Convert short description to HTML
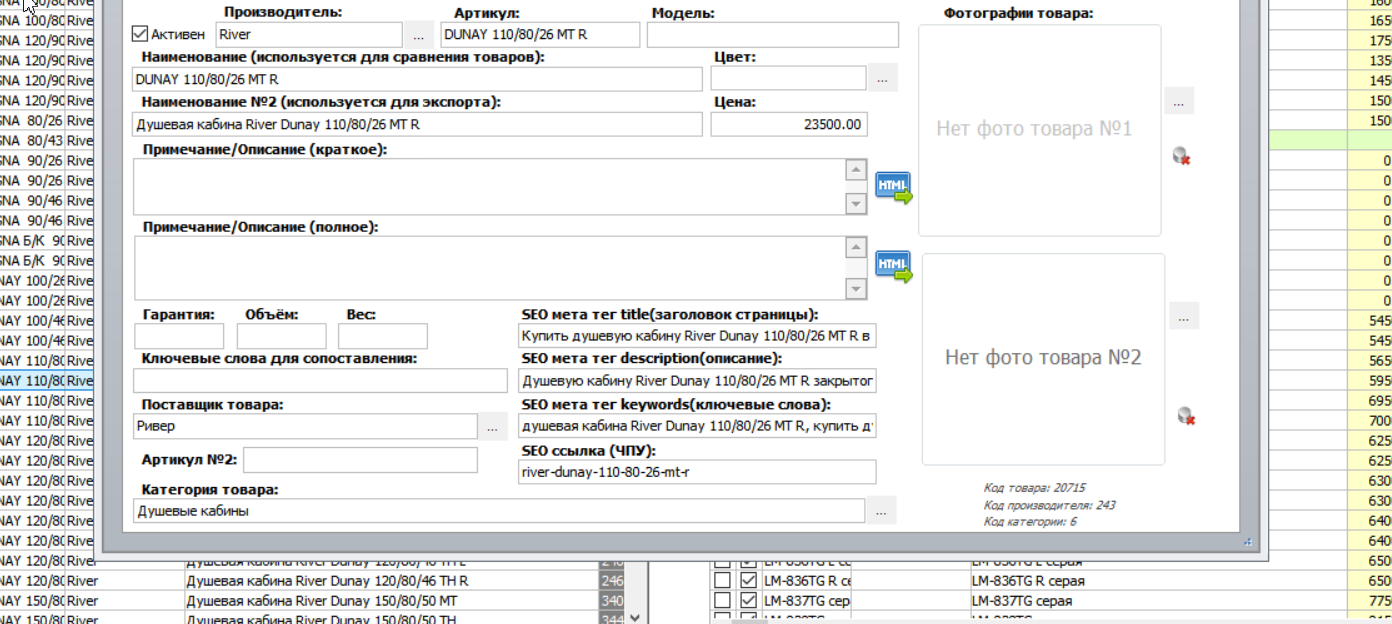Screen dimensions: 1392x624 pos(894,187)
